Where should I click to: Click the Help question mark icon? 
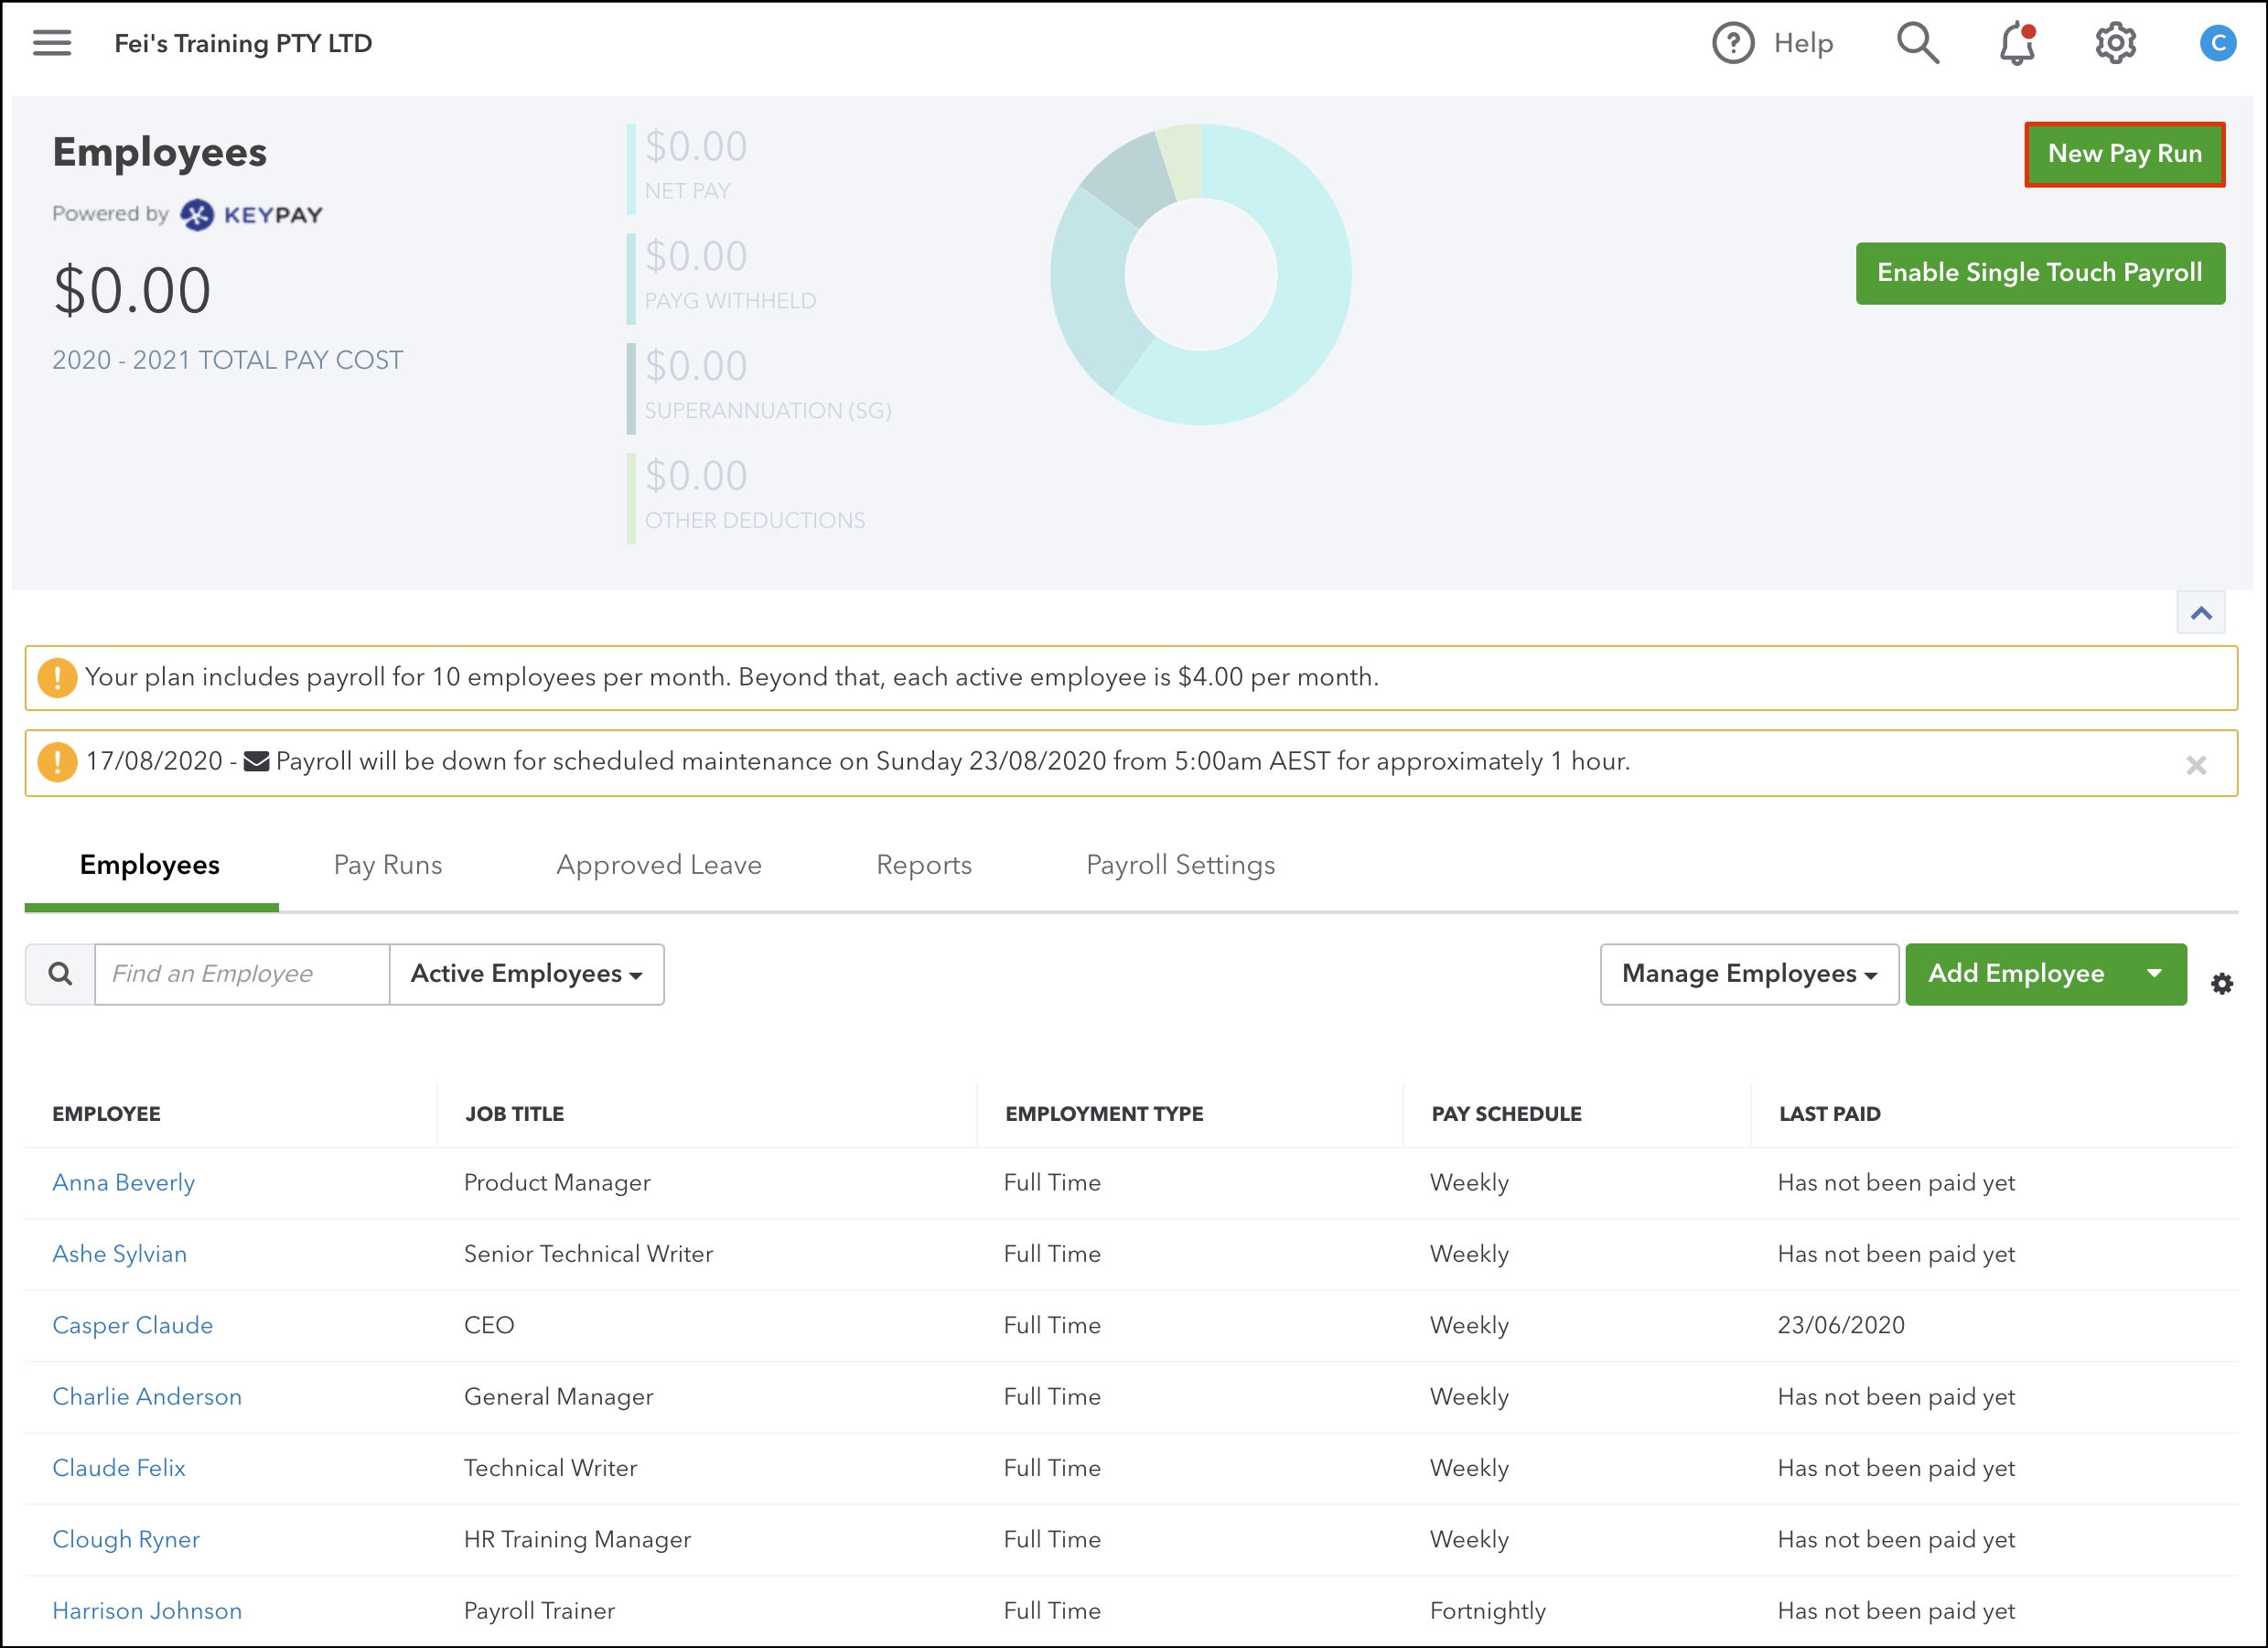click(1732, 44)
